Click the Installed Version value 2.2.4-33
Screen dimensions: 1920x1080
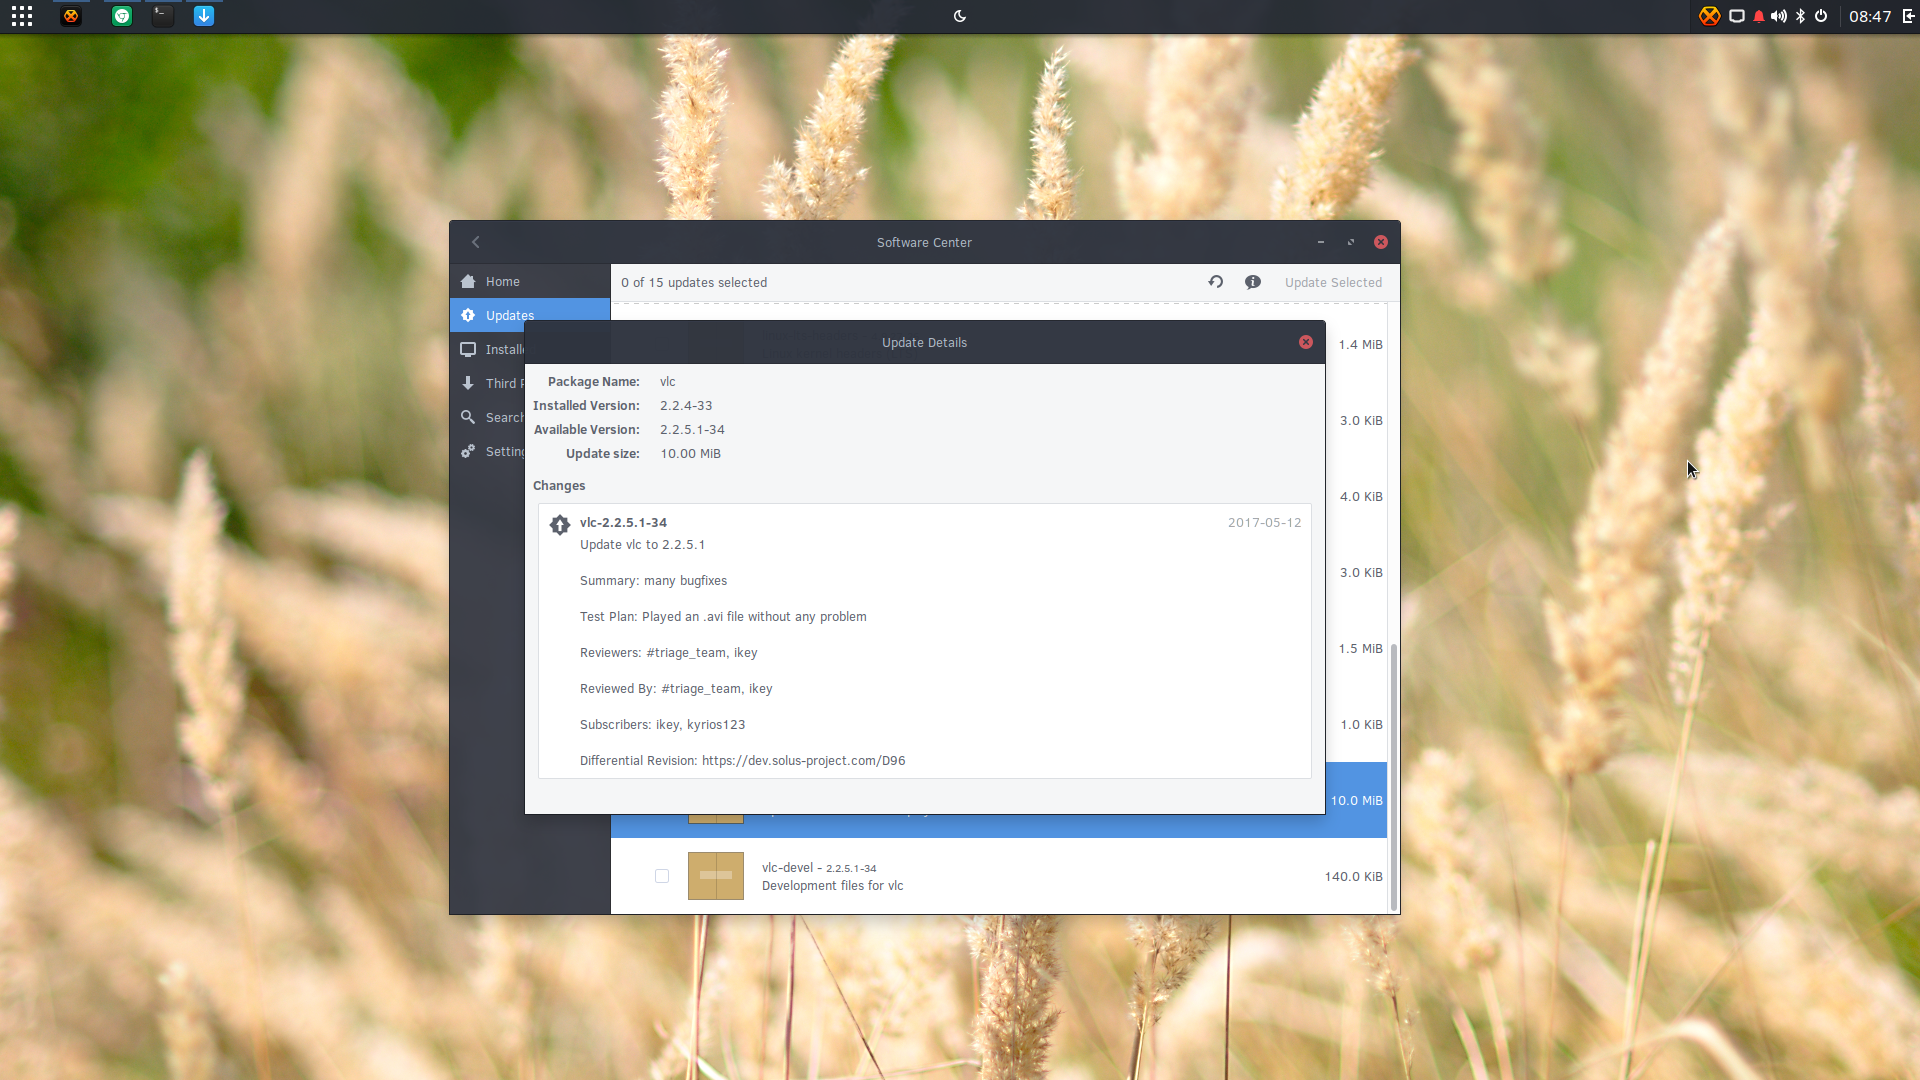tap(686, 405)
